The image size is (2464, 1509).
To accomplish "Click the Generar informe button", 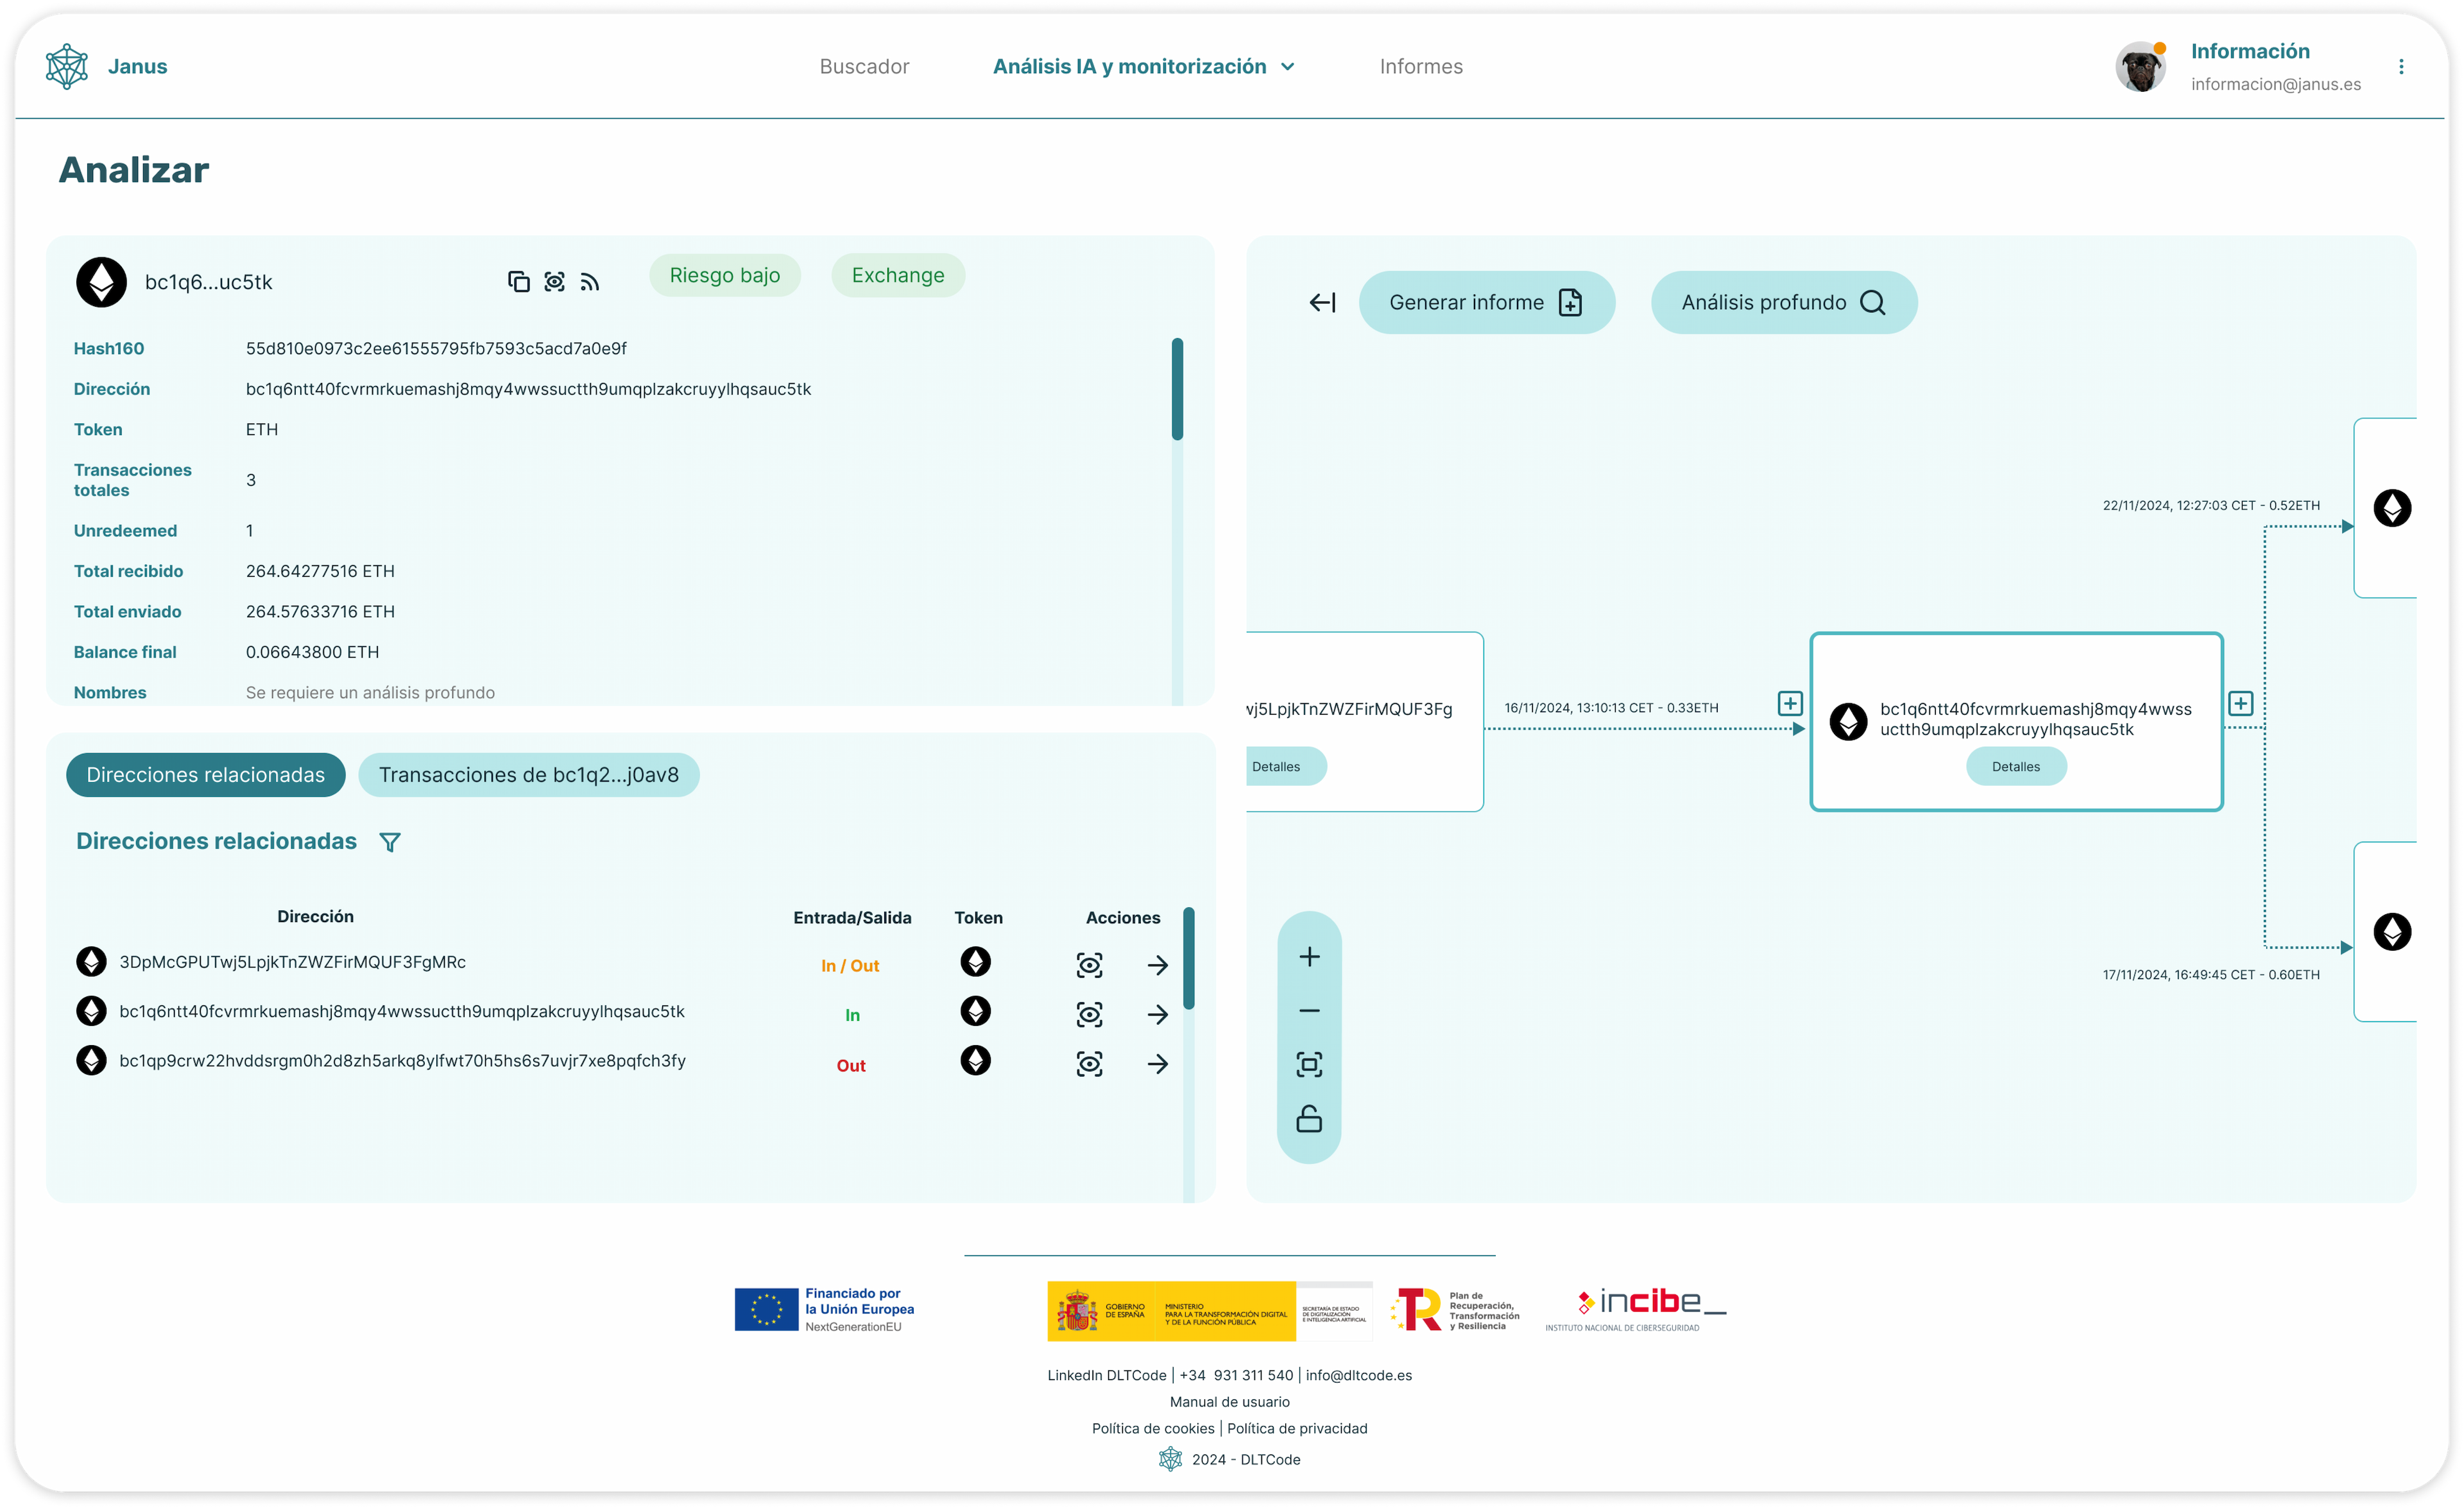I will coord(1486,302).
